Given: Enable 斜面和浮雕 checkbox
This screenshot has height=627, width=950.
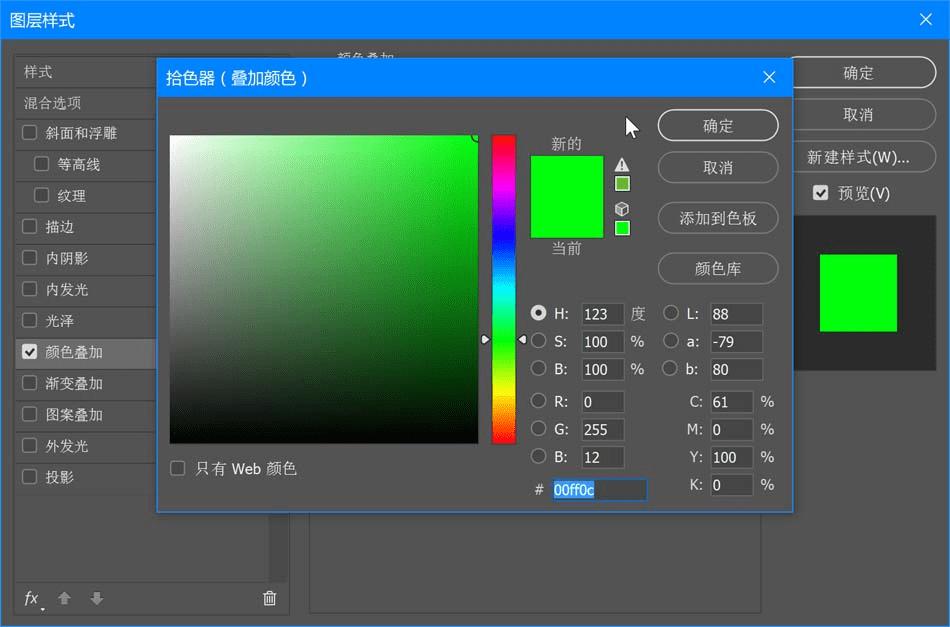Looking at the screenshot, I should 29,133.
